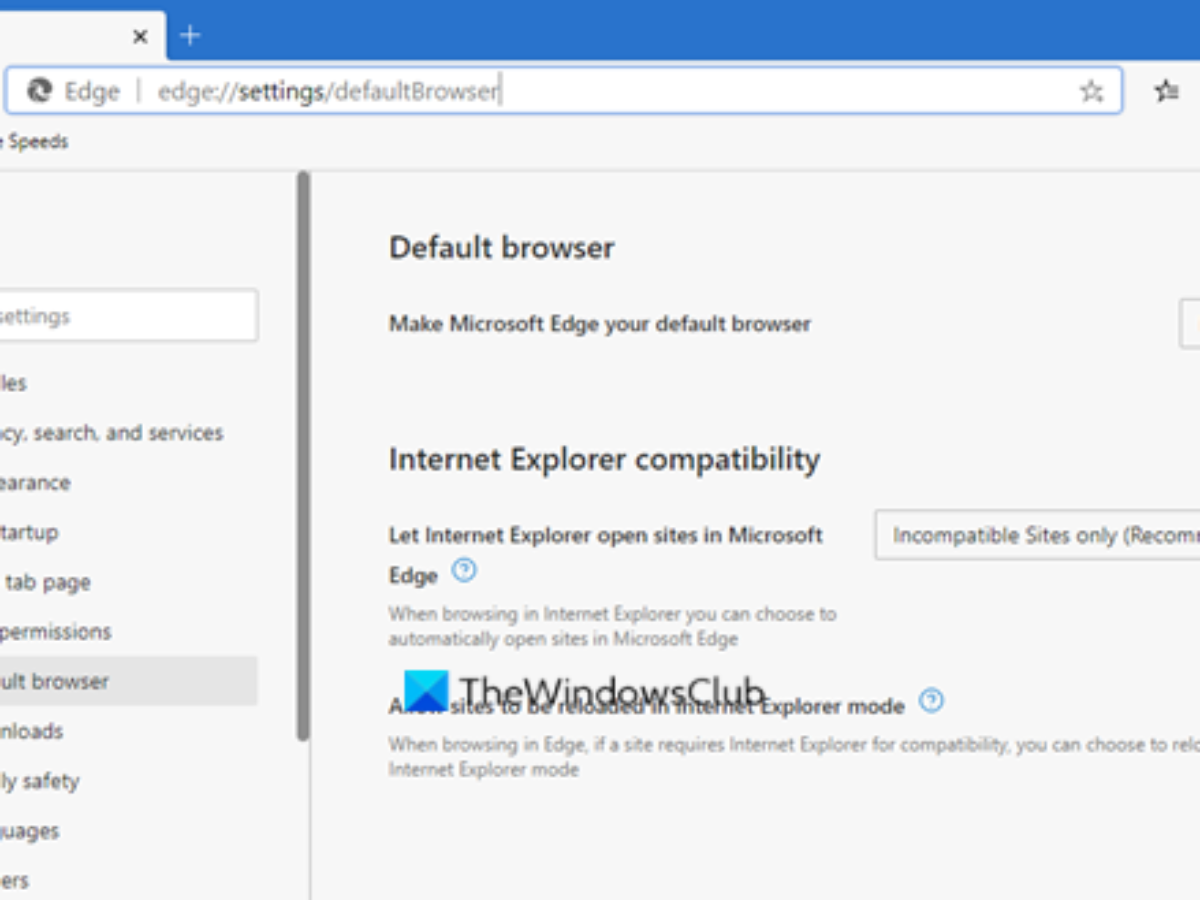This screenshot has height=900, width=1200.
Task: Open Site permissions settings
Action: [x=56, y=632]
